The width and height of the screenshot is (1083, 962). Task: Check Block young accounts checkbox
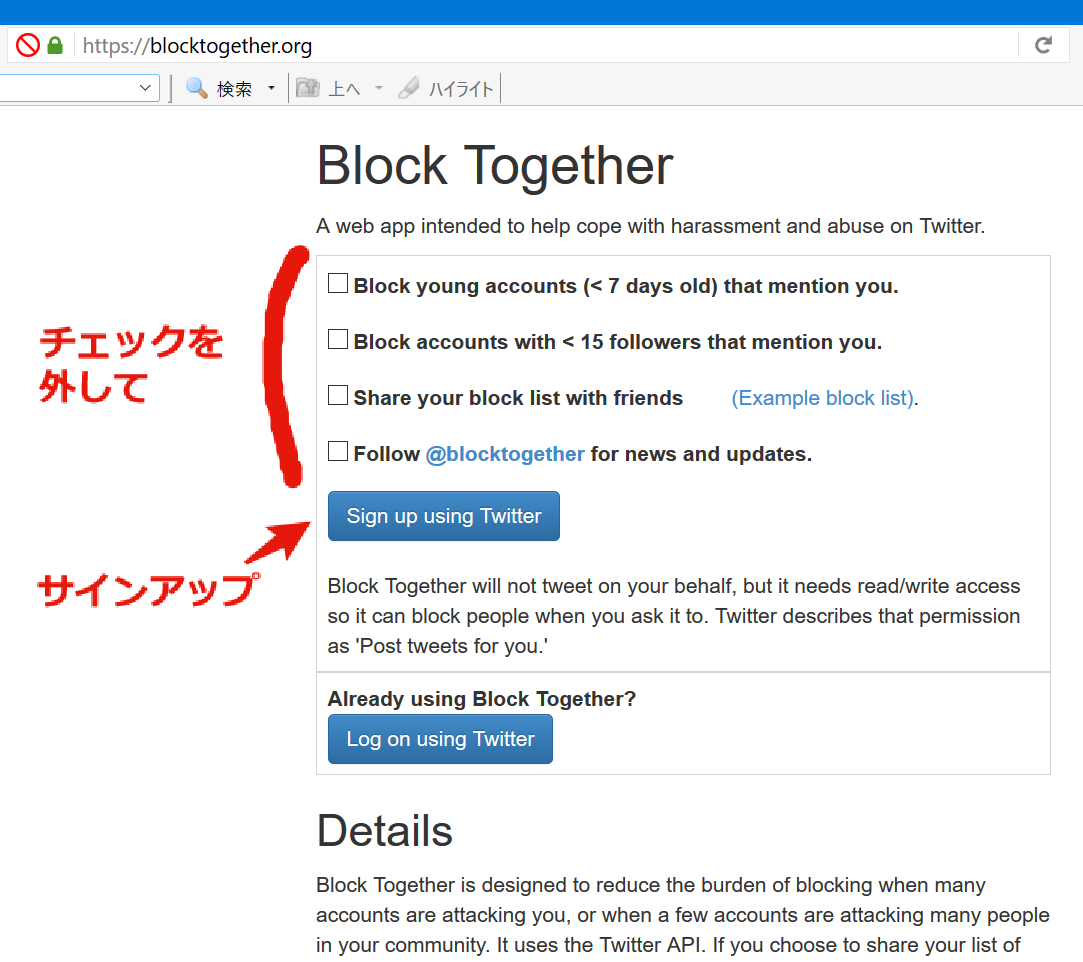pos(338,283)
